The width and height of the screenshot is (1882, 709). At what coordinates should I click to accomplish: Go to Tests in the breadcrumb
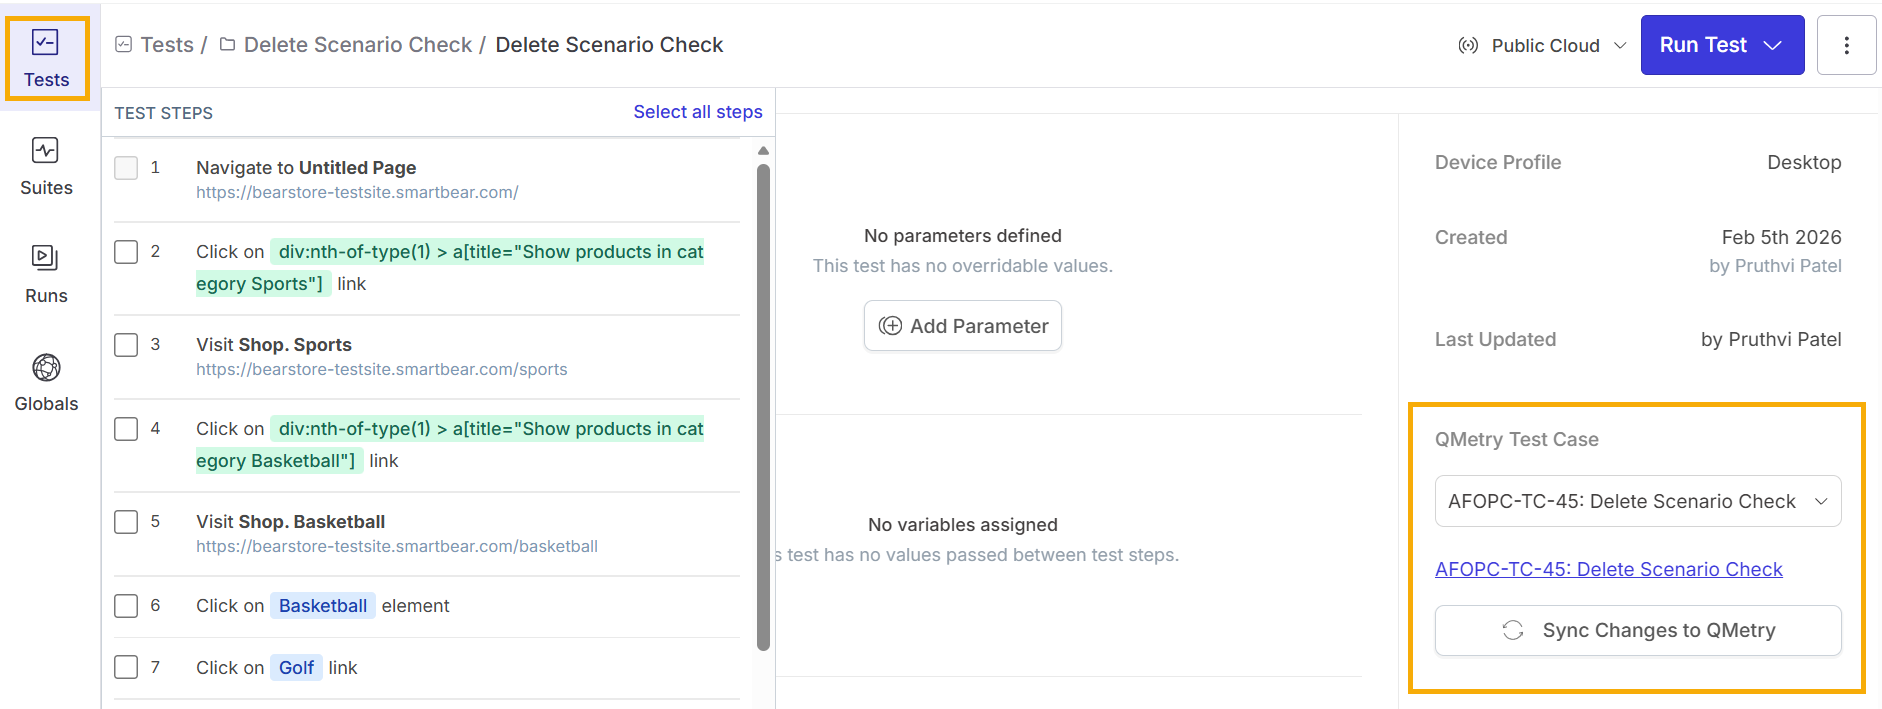[166, 45]
